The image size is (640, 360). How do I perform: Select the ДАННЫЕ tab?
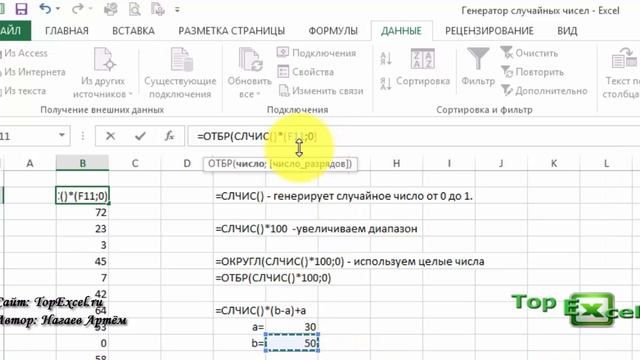(x=401, y=31)
